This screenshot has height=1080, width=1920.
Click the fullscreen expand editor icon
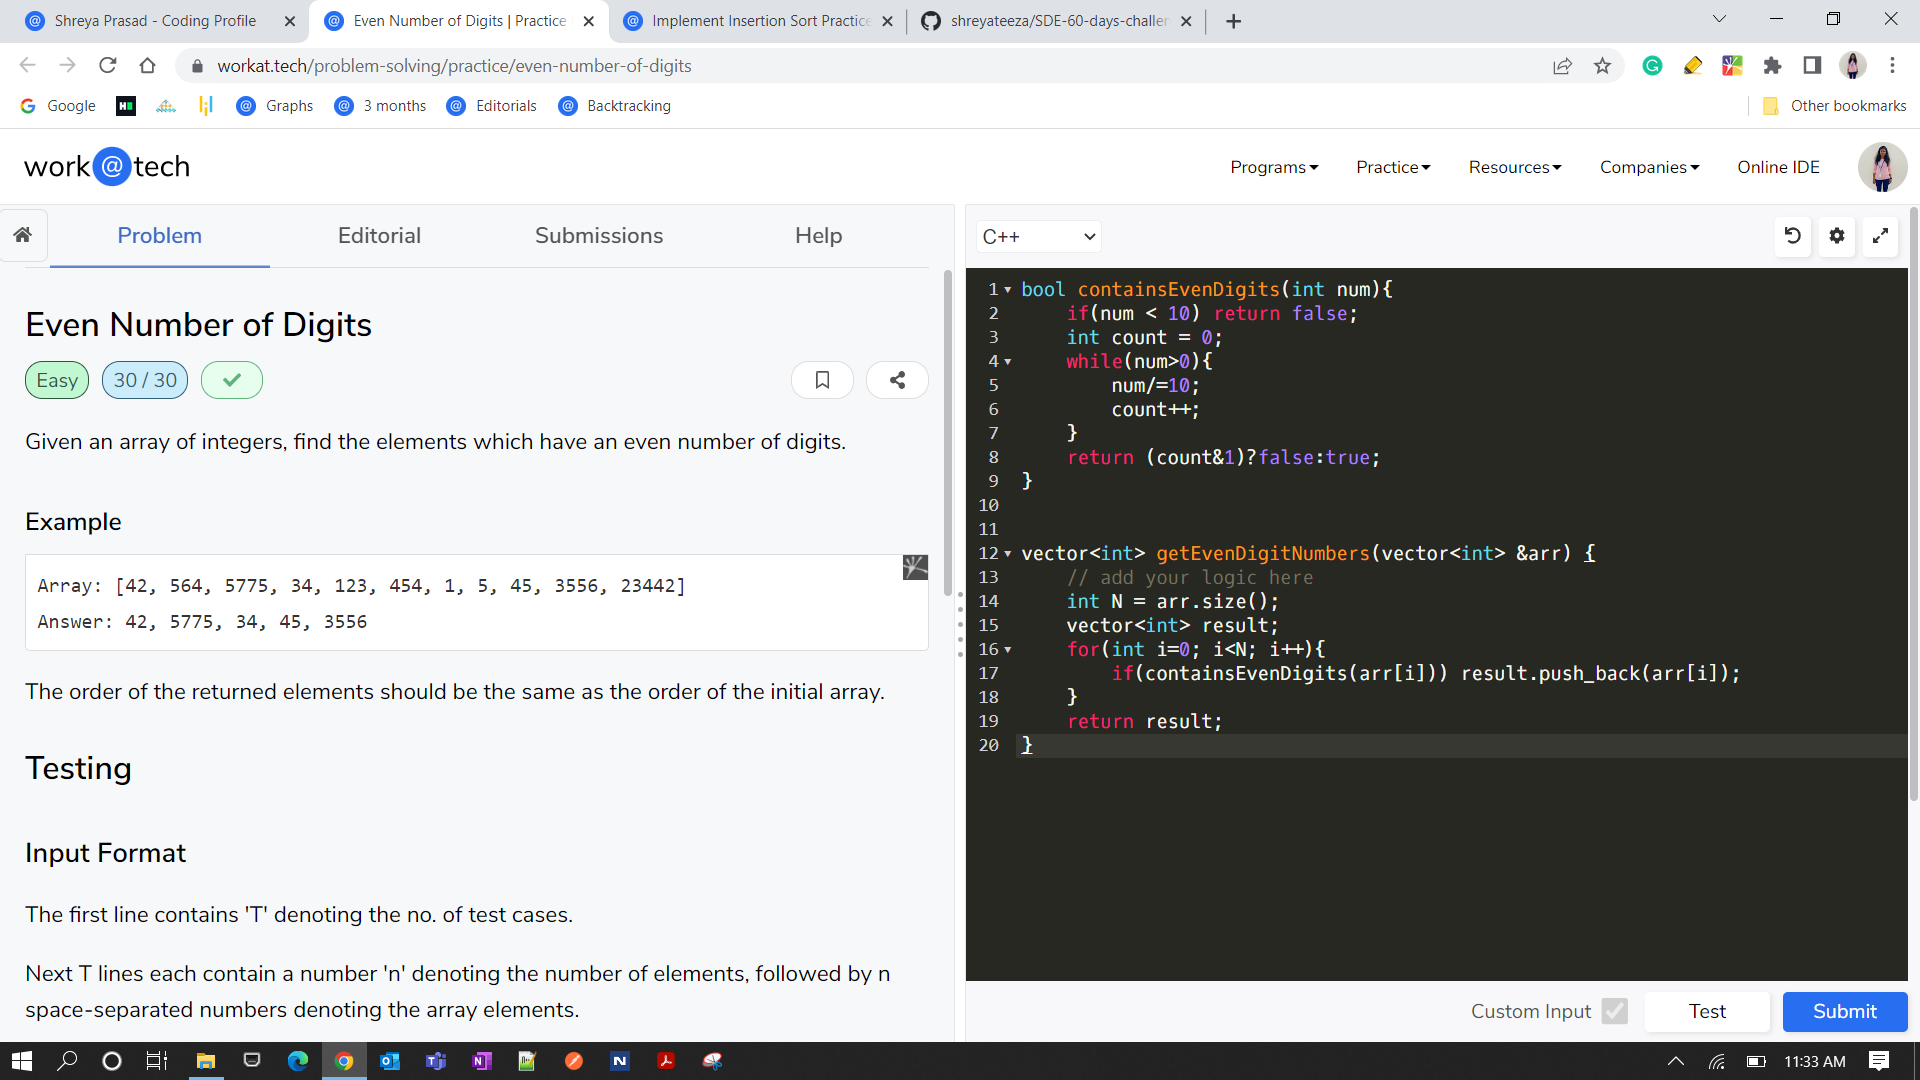coord(1882,235)
